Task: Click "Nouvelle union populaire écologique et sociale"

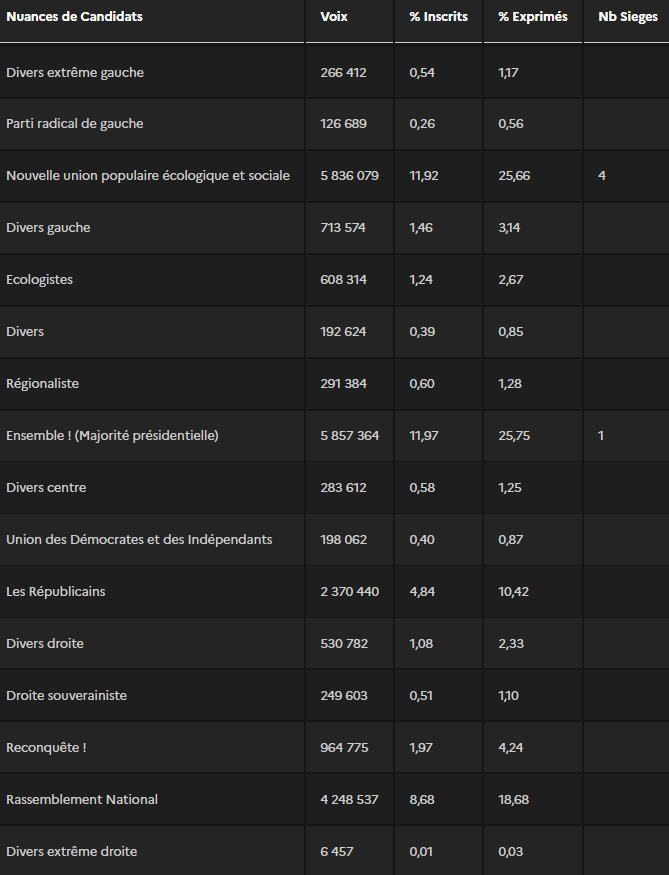Action: tap(148, 176)
